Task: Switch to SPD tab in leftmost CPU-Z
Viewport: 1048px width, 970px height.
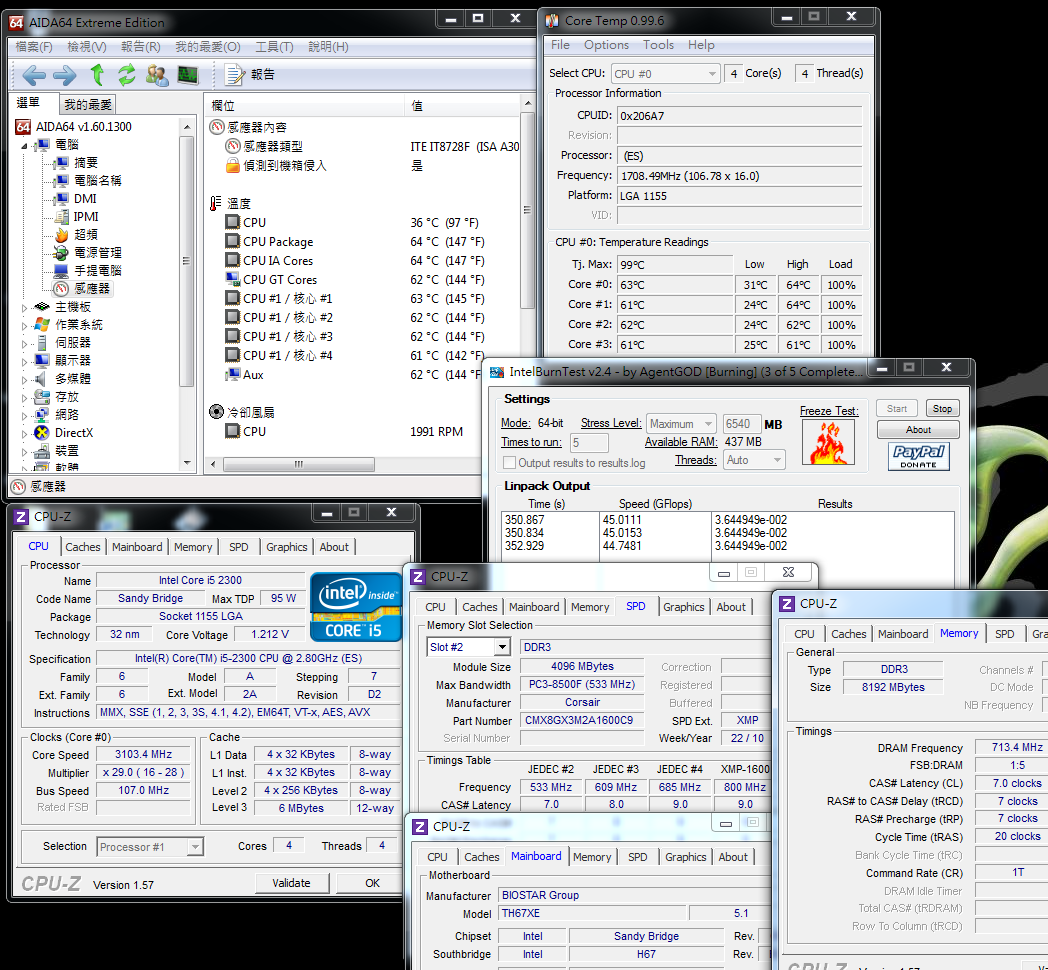Action: [x=239, y=547]
